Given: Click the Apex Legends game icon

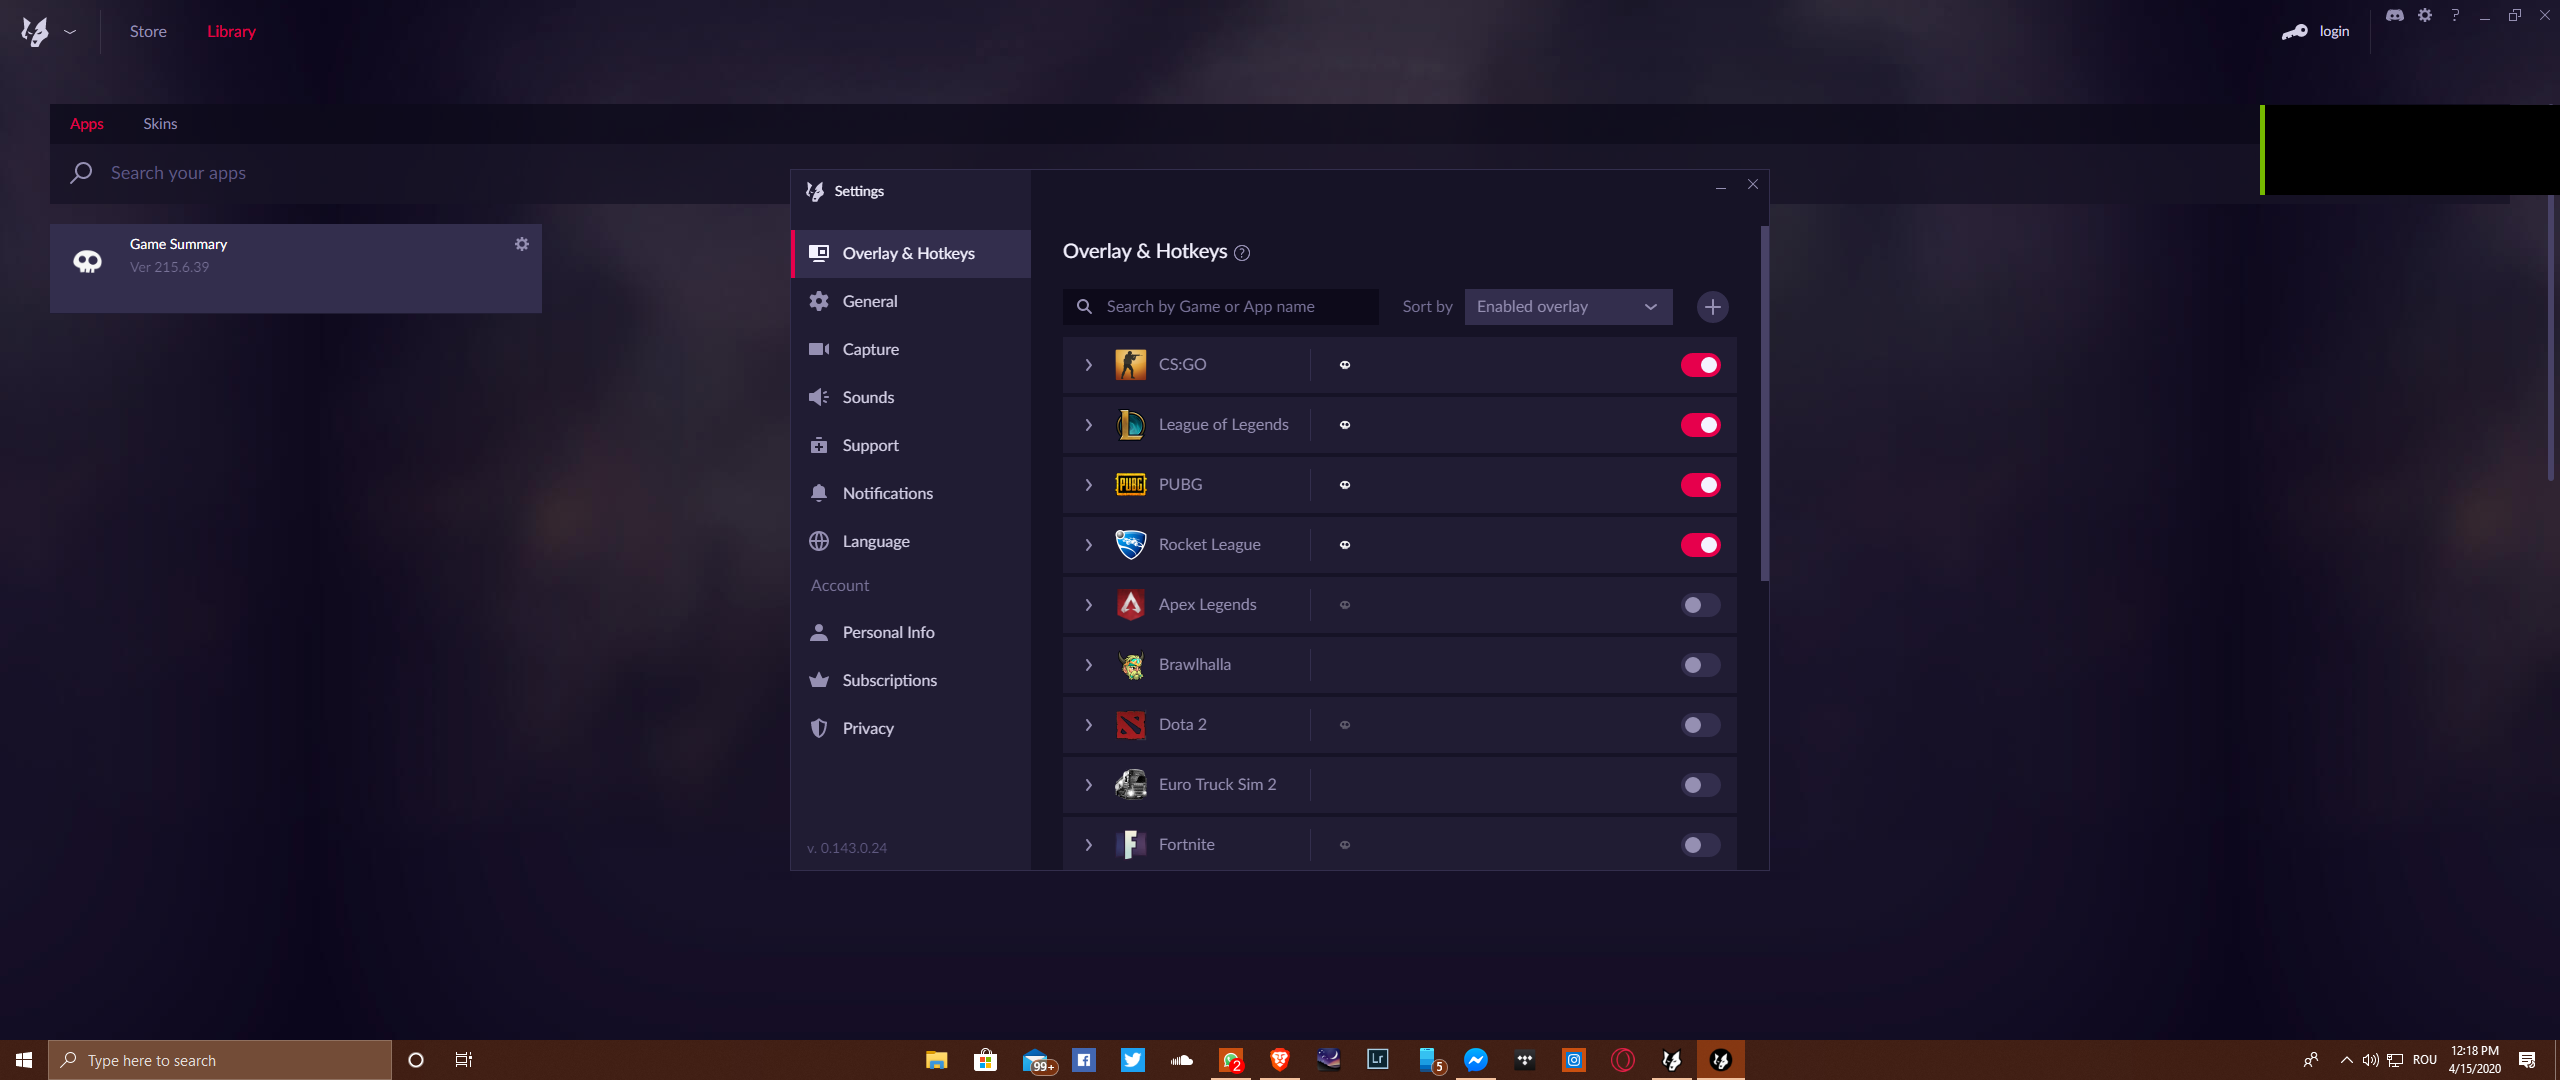Looking at the screenshot, I should point(1130,604).
